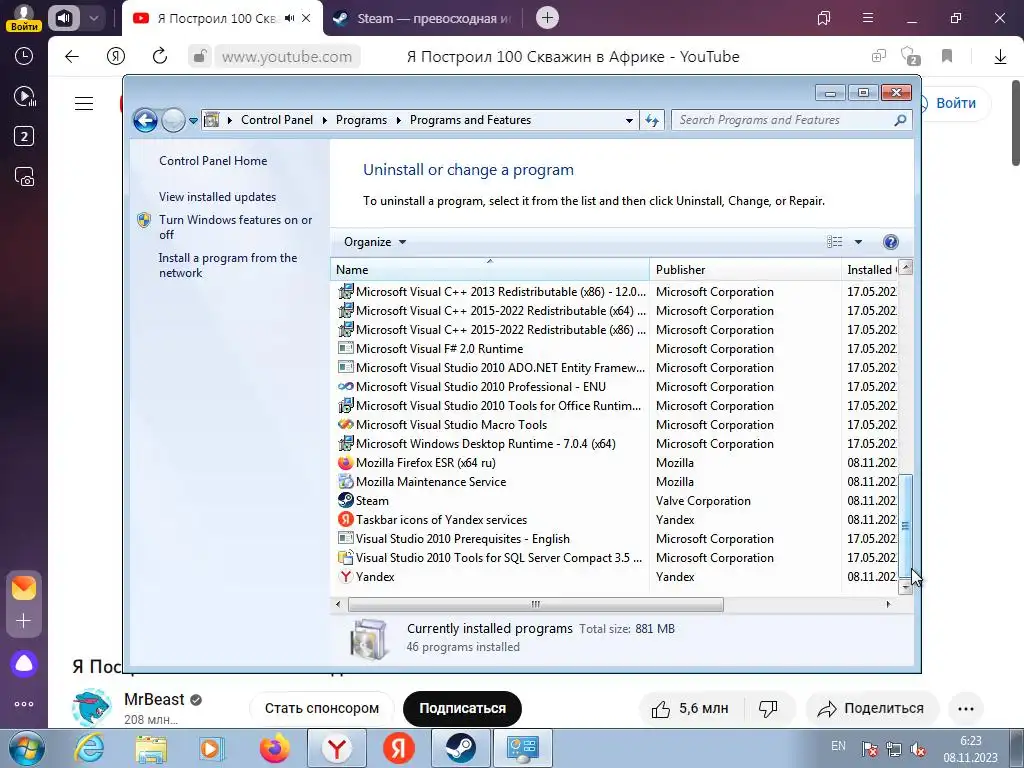Click the Yandex program icon in list
The height and width of the screenshot is (768, 1024).
(x=345, y=577)
